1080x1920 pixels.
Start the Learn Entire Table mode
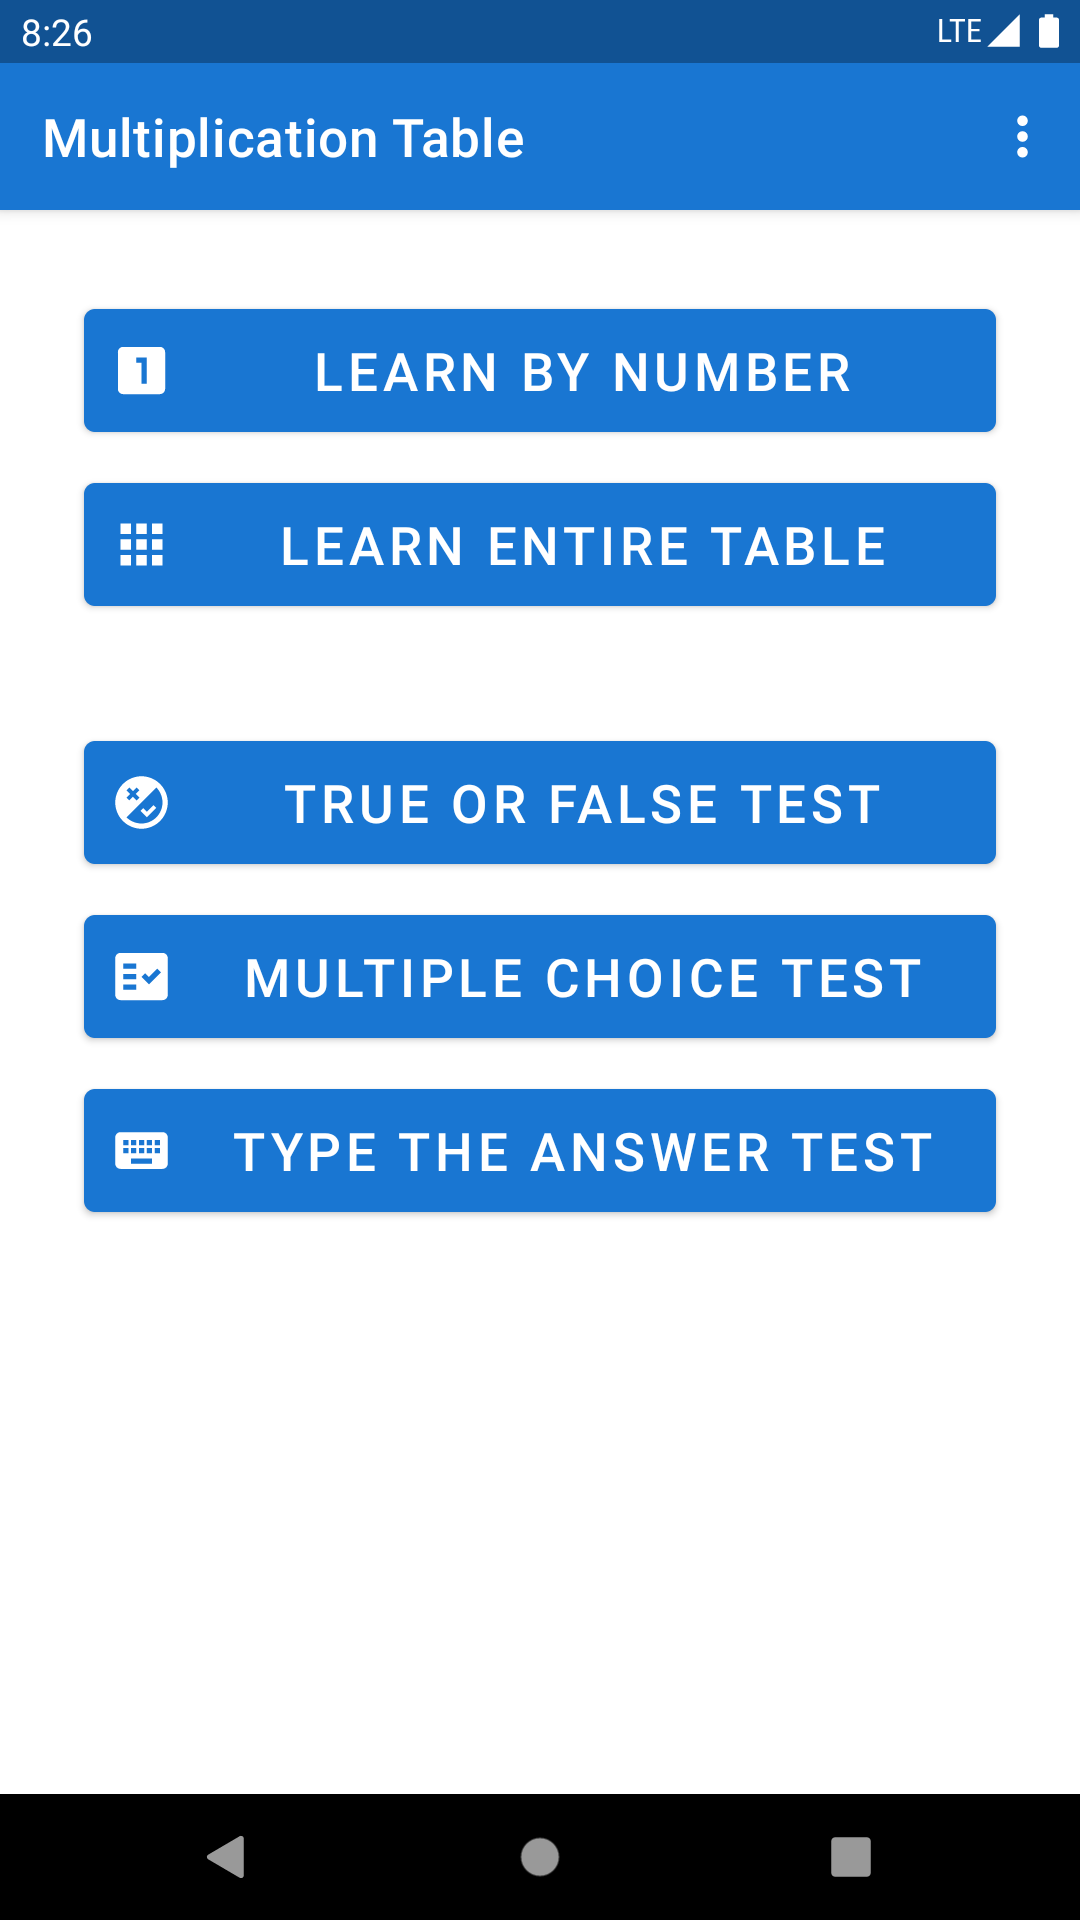click(540, 544)
